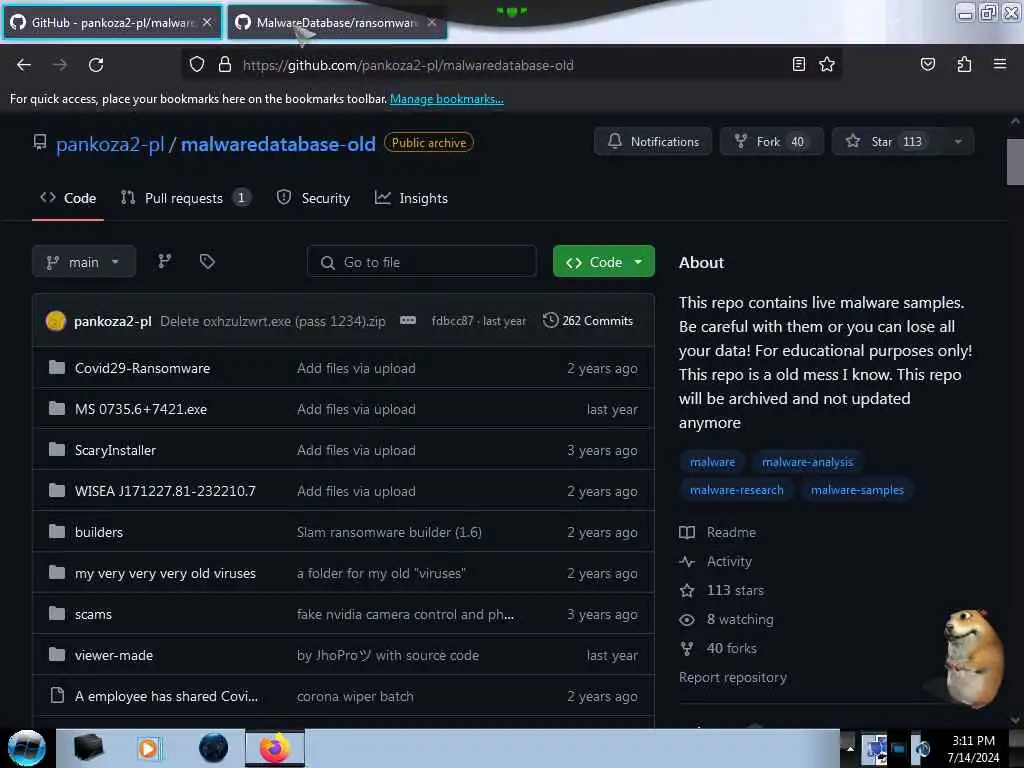The height and width of the screenshot is (768, 1024).
Task: Select the malware-analysis topic tag
Action: tap(807, 462)
